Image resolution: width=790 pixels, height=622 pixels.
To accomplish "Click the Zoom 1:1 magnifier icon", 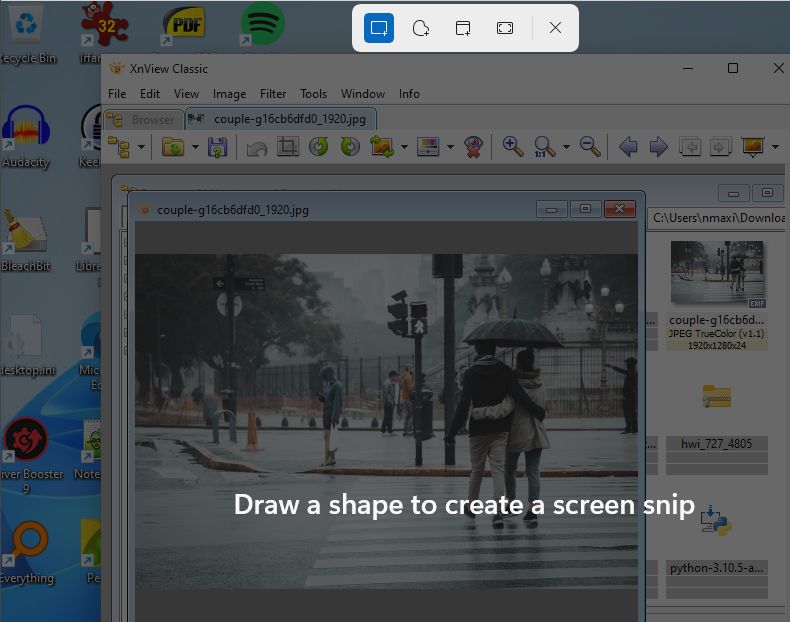I will [x=544, y=147].
